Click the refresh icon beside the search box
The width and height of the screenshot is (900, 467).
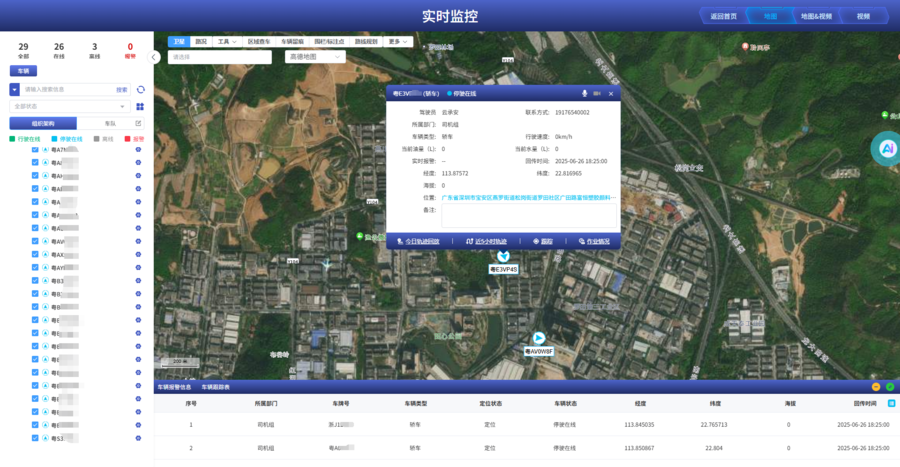tap(141, 89)
